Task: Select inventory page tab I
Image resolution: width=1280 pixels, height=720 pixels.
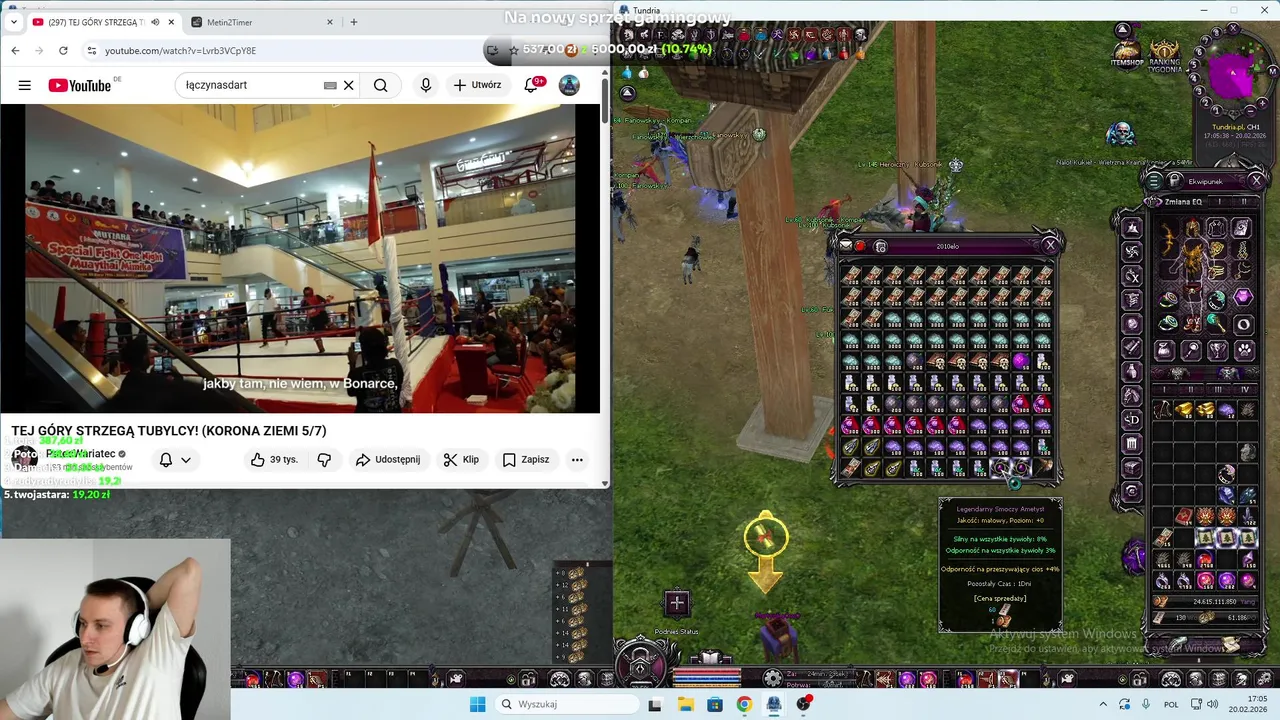Action: (x=1166, y=389)
